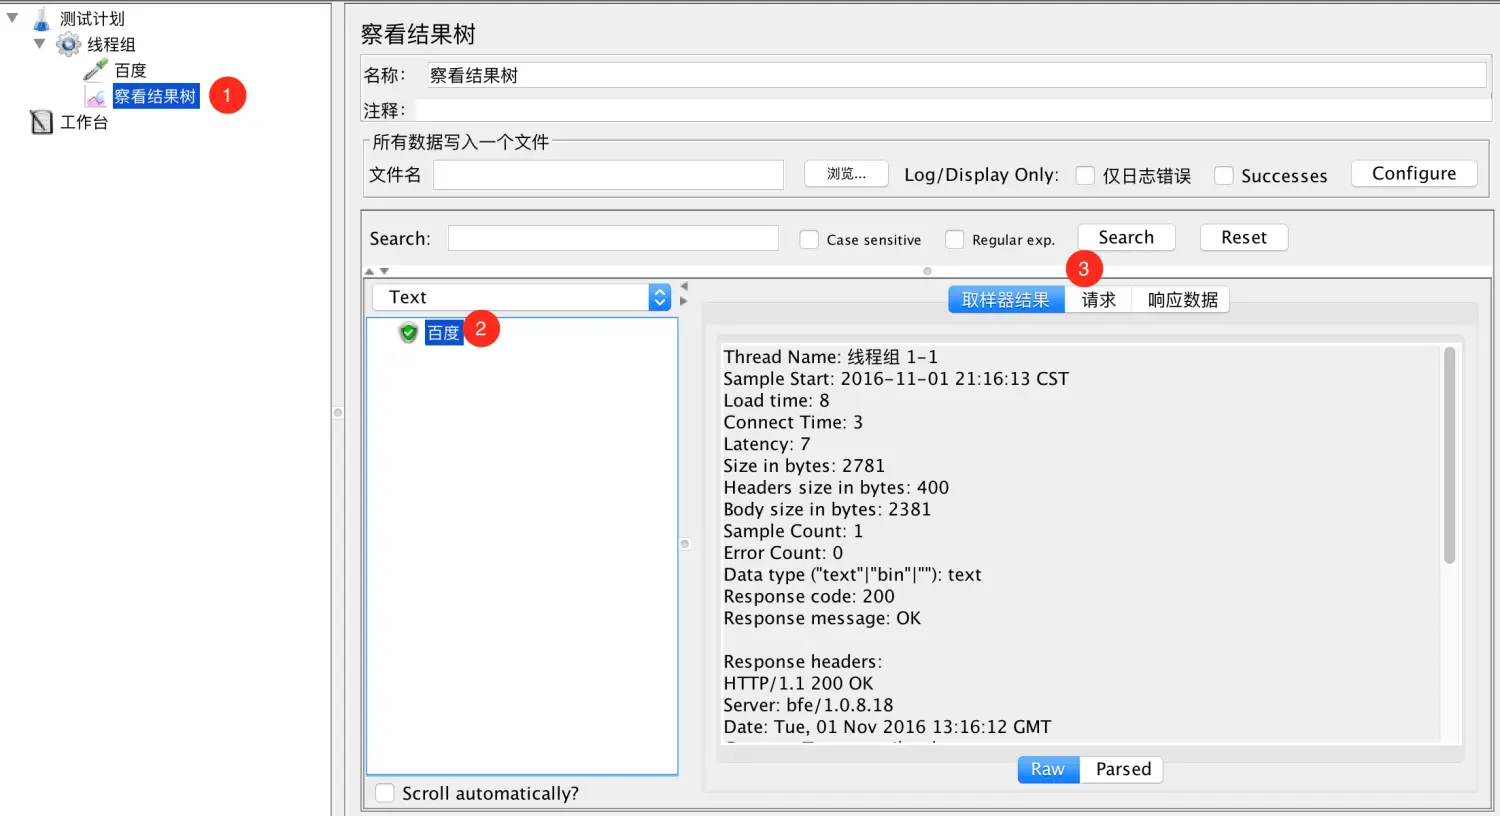Enable Scroll automatically checkbox
The height and width of the screenshot is (816, 1500).
click(x=384, y=793)
